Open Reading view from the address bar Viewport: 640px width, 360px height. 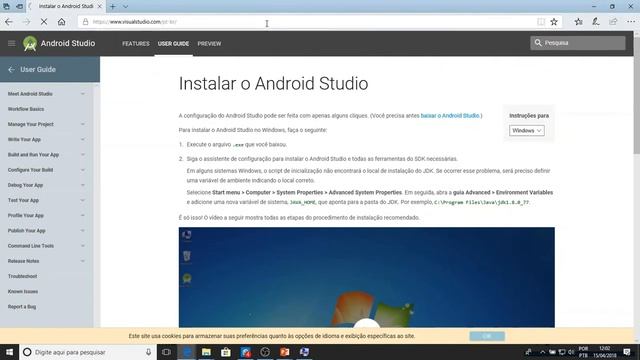541,22
